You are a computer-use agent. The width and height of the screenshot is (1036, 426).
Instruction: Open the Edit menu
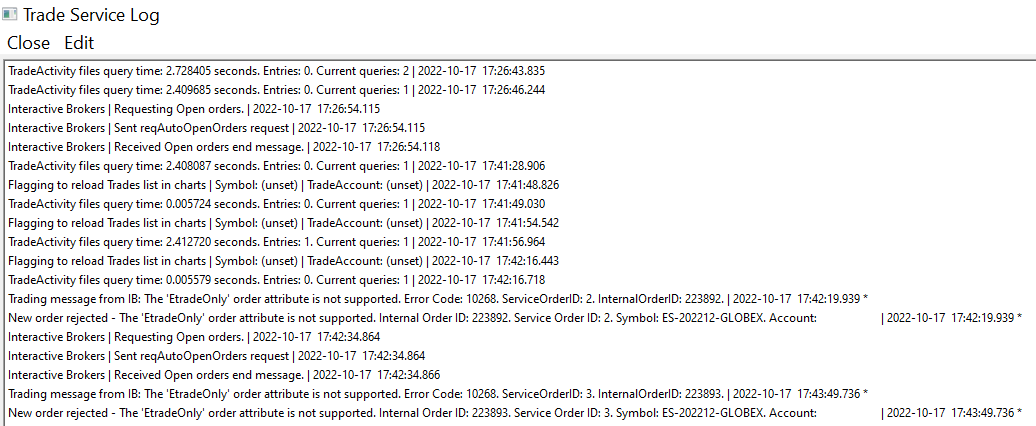[x=79, y=43]
